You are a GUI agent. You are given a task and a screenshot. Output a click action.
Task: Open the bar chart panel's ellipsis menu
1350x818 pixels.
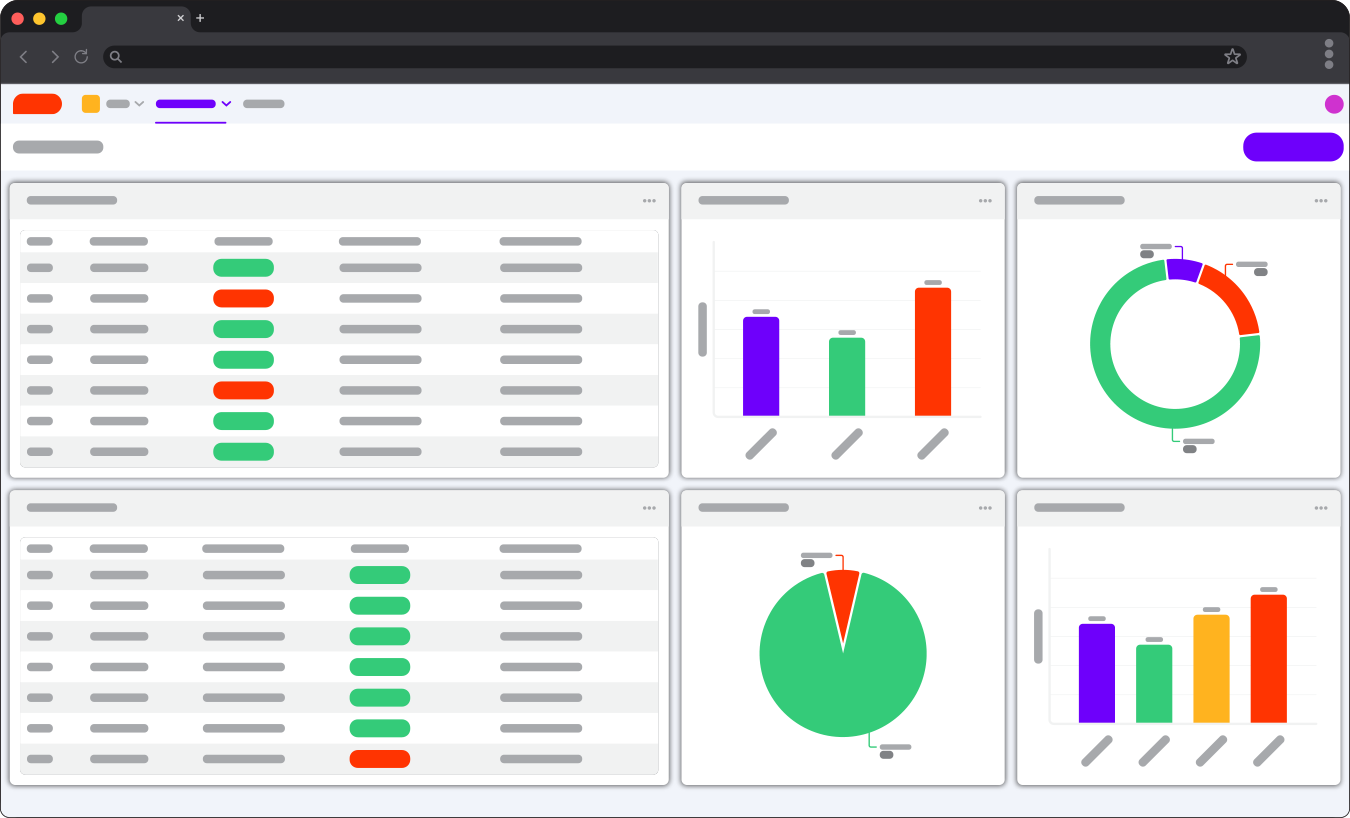coord(985,200)
